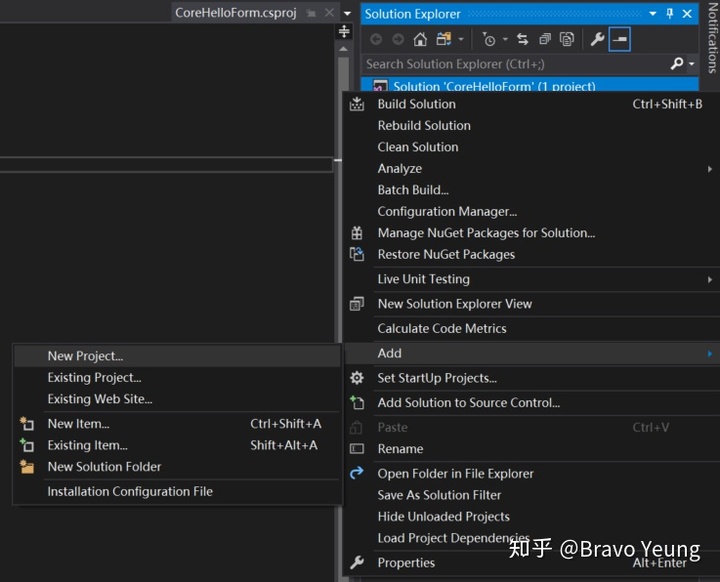This screenshot has width=720, height=582.
Task: Pin the Solution Explorer panel
Action: coord(669,14)
